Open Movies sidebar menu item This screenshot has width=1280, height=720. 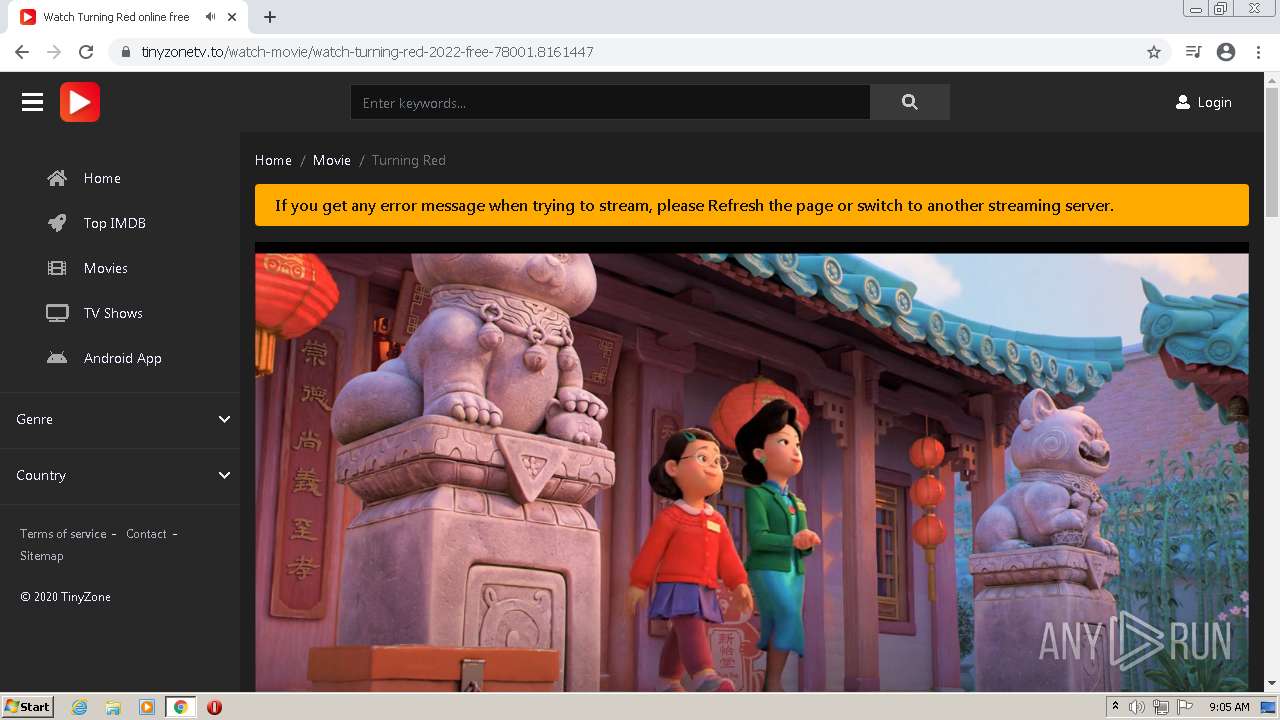click(106, 268)
